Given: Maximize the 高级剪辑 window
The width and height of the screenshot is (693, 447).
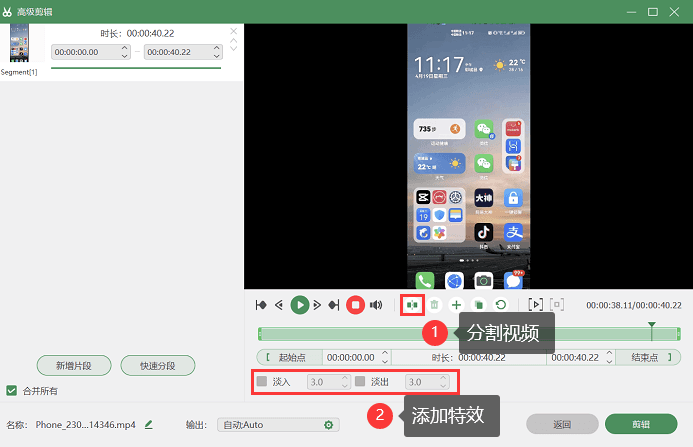Looking at the screenshot, I should [653, 12].
